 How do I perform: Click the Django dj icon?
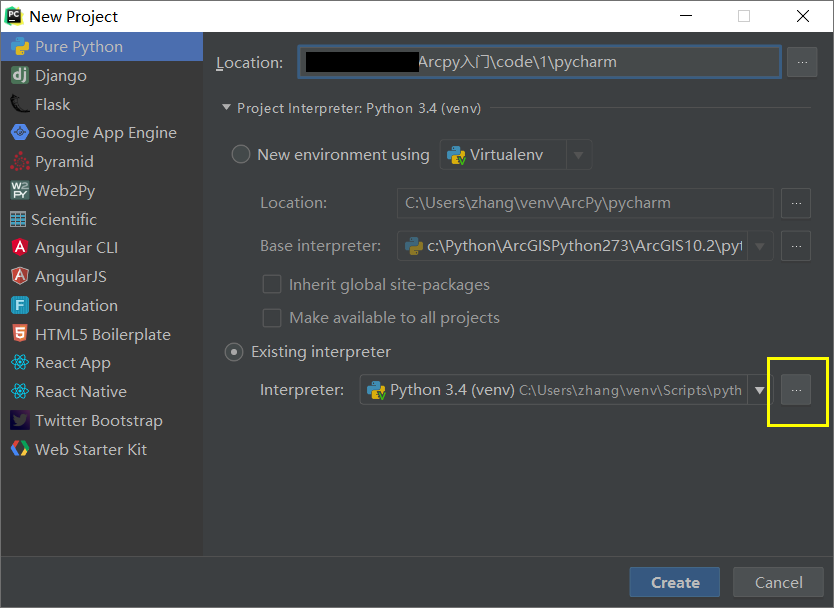(x=20, y=76)
